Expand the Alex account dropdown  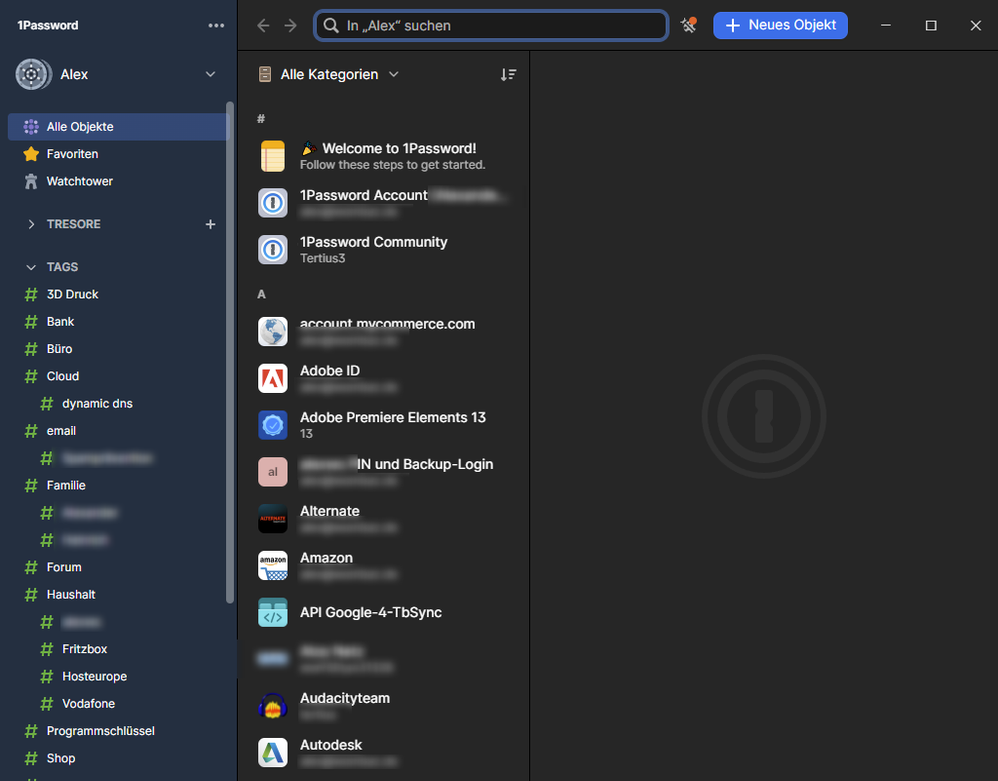[x=210, y=74]
